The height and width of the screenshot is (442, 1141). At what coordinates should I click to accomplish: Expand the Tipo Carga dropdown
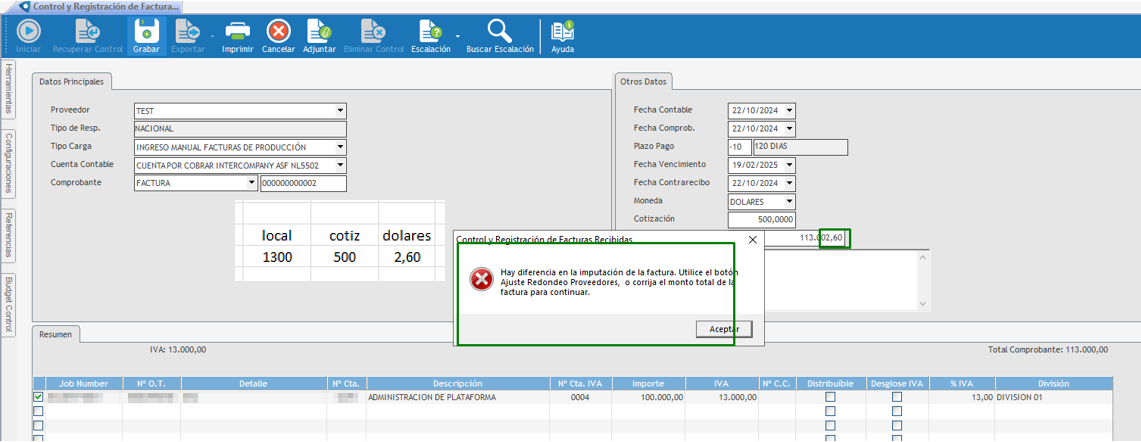tap(340, 147)
